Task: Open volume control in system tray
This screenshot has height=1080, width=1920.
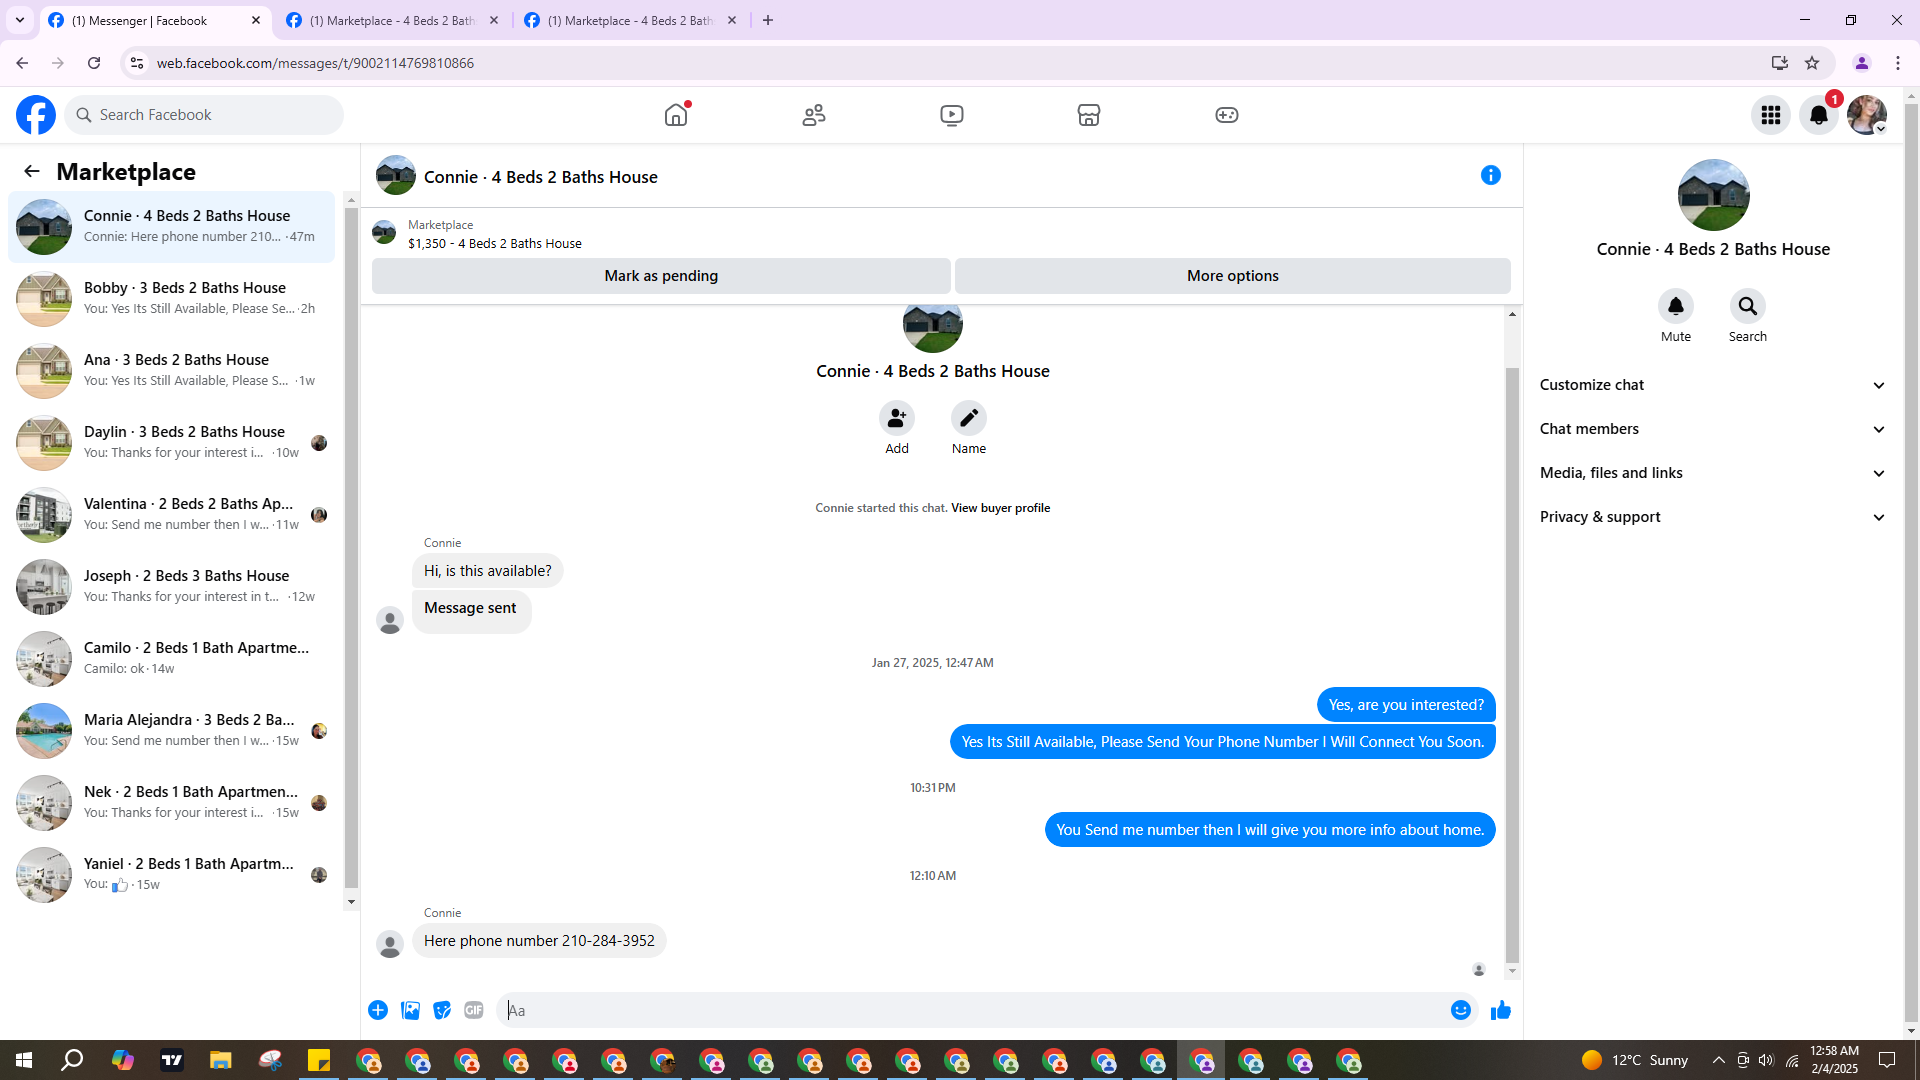Action: 1766,1060
